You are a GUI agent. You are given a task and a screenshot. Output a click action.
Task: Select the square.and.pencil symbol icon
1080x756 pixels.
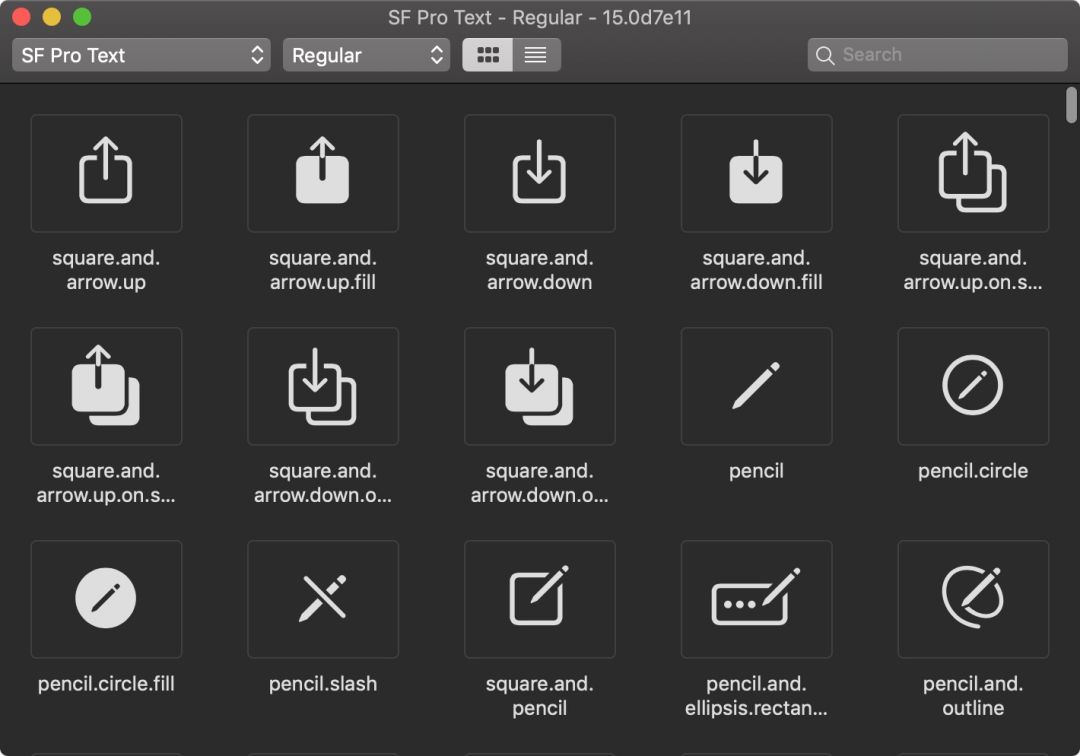[539, 598]
